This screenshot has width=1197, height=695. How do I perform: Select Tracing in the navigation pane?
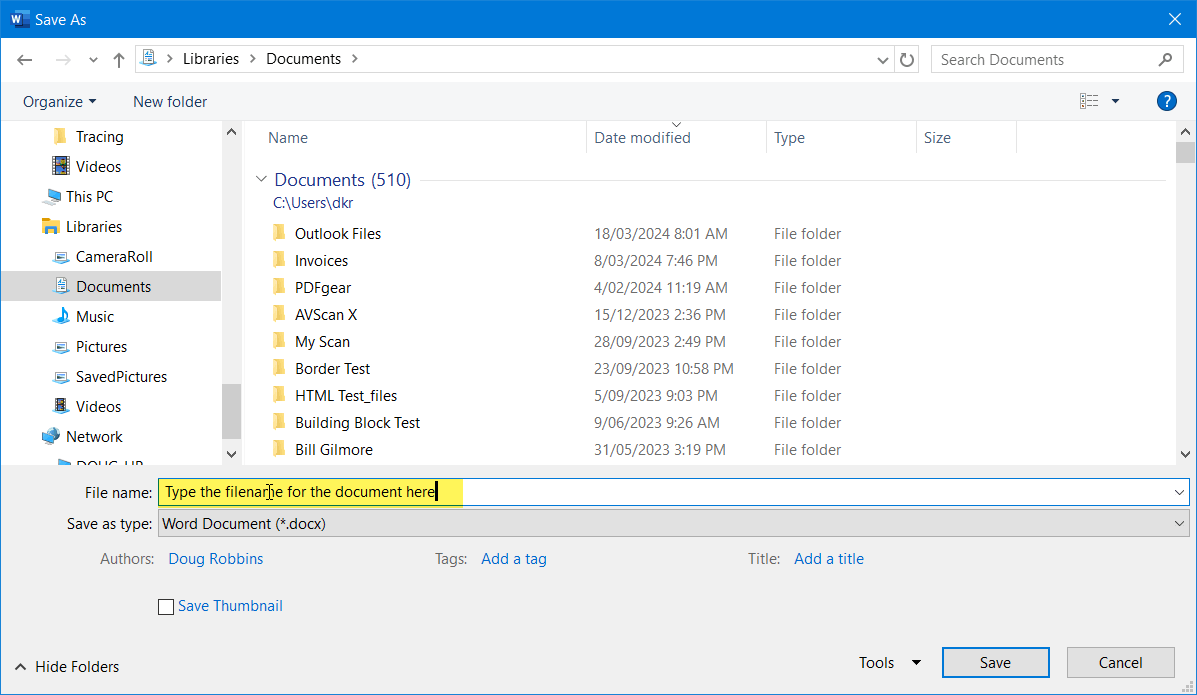point(99,137)
